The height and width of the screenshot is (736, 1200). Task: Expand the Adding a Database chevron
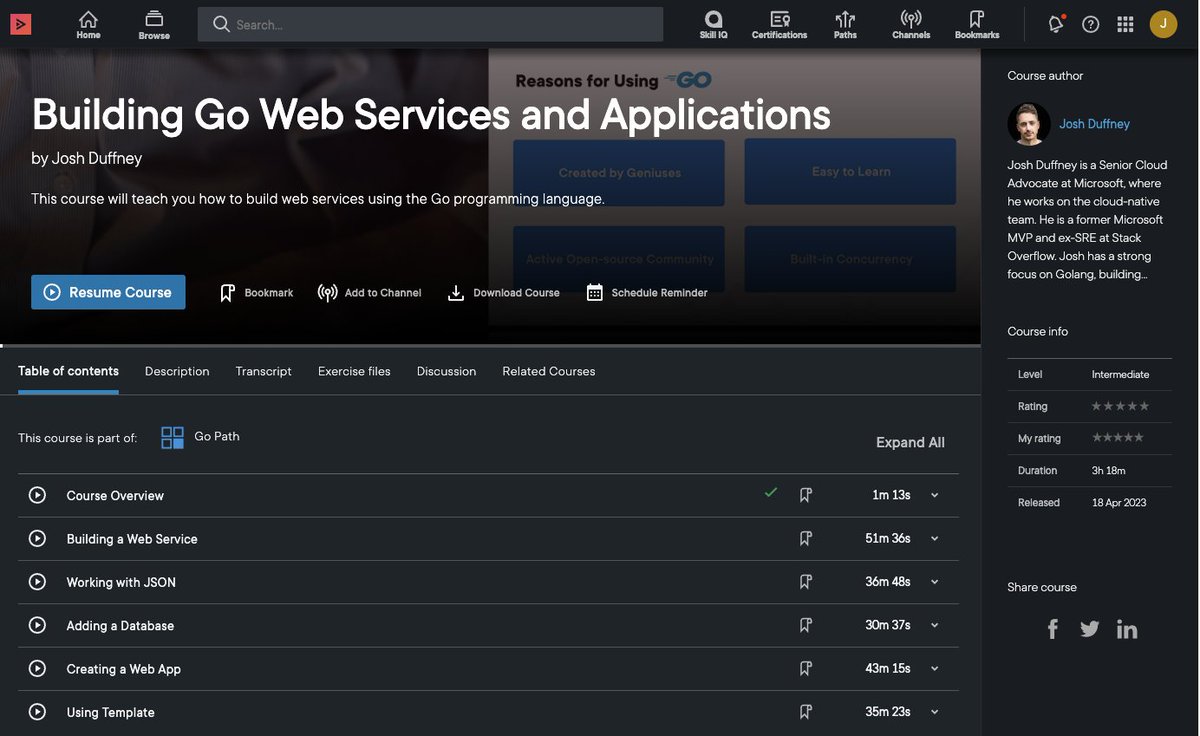tap(935, 625)
